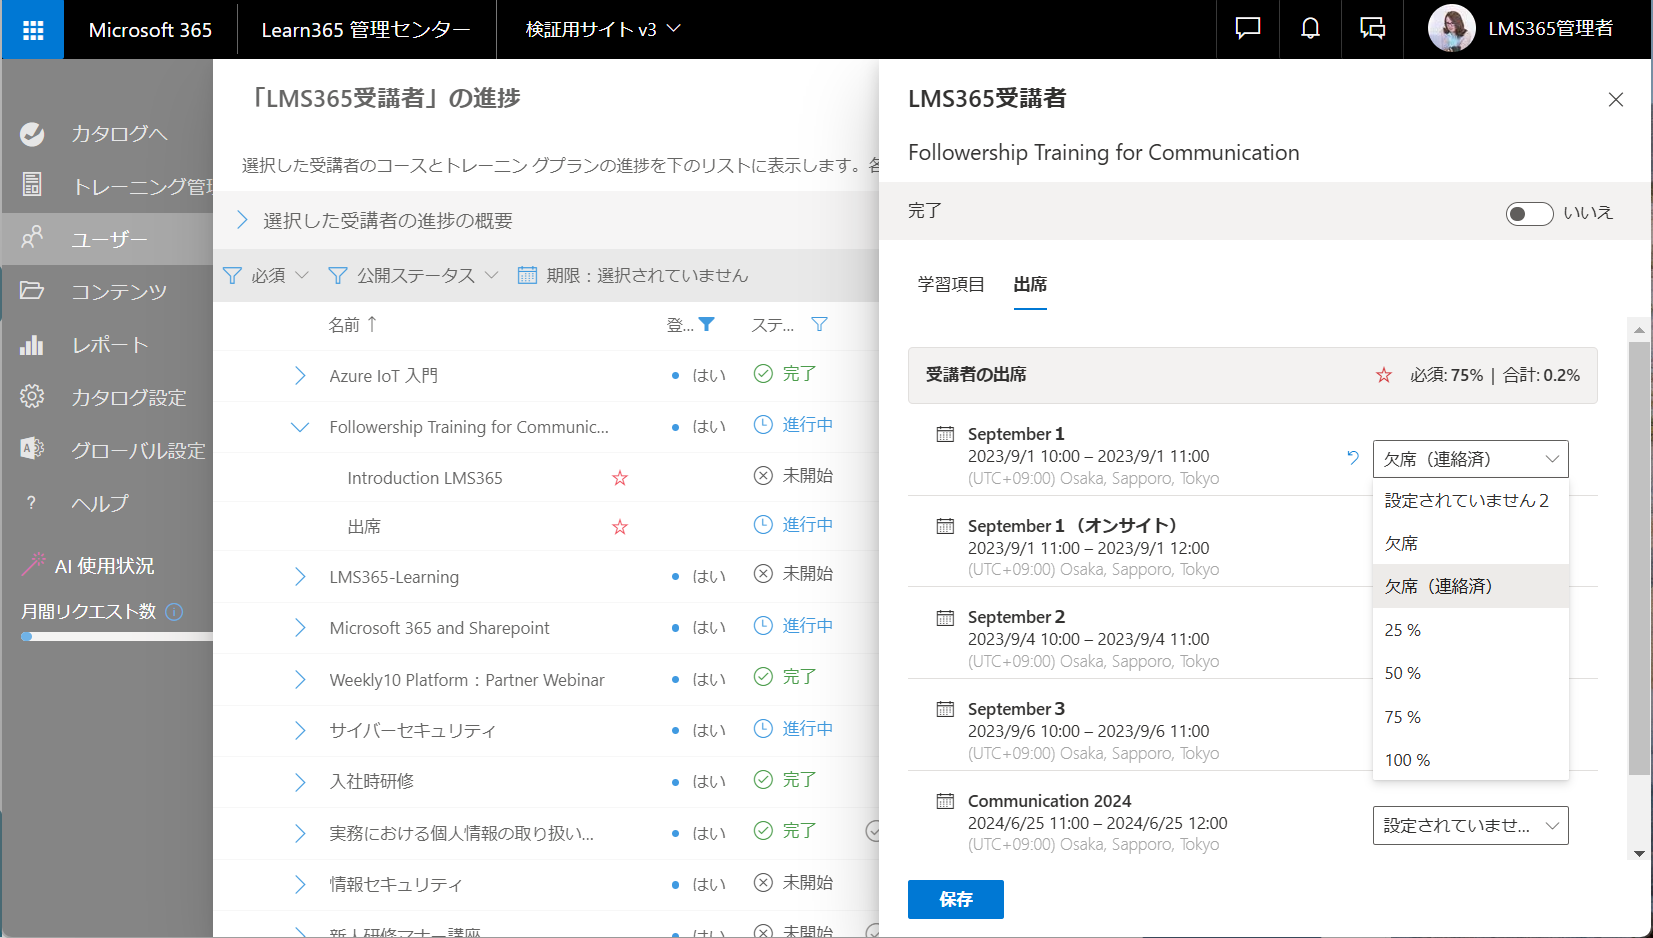Image resolution: width=1653 pixels, height=938 pixels.
Task: Open the conversations icon beside the bell
Action: coord(1372,29)
